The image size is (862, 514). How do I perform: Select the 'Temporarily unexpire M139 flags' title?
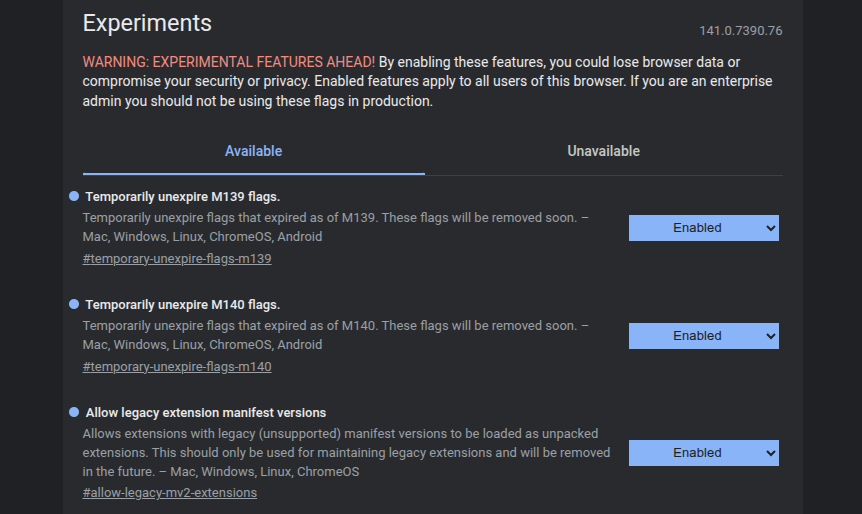point(182,197)
